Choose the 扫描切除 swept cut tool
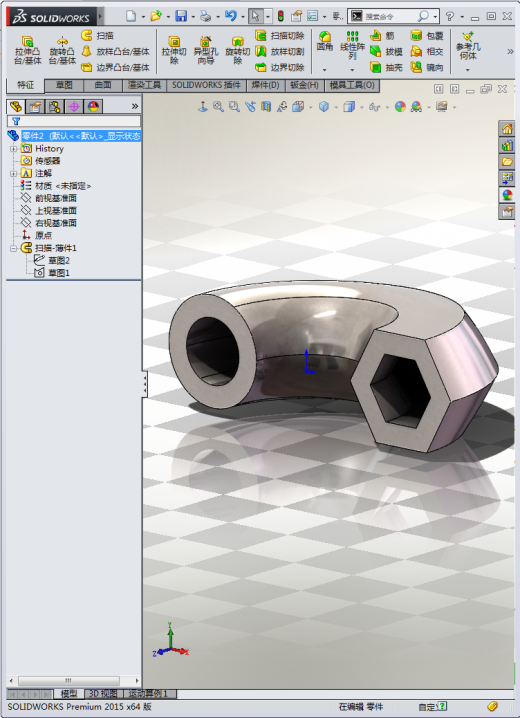This screenshot has height=718, width=520. click(280, 35)
